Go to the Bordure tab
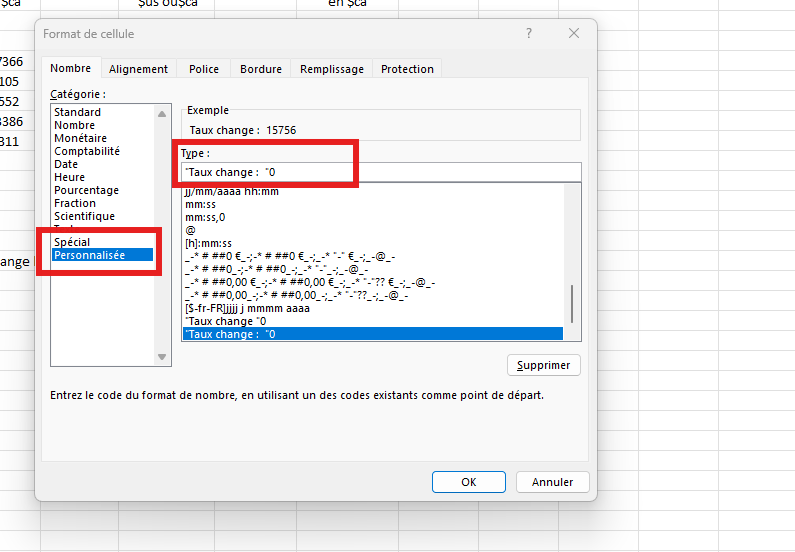795x552 pixels. coord(261,69)
